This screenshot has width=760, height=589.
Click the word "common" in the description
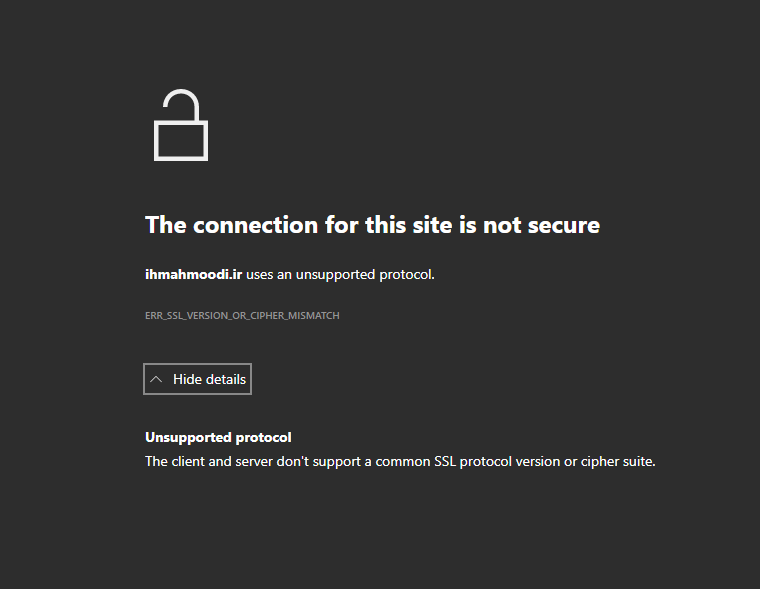[x=401, y=461]
